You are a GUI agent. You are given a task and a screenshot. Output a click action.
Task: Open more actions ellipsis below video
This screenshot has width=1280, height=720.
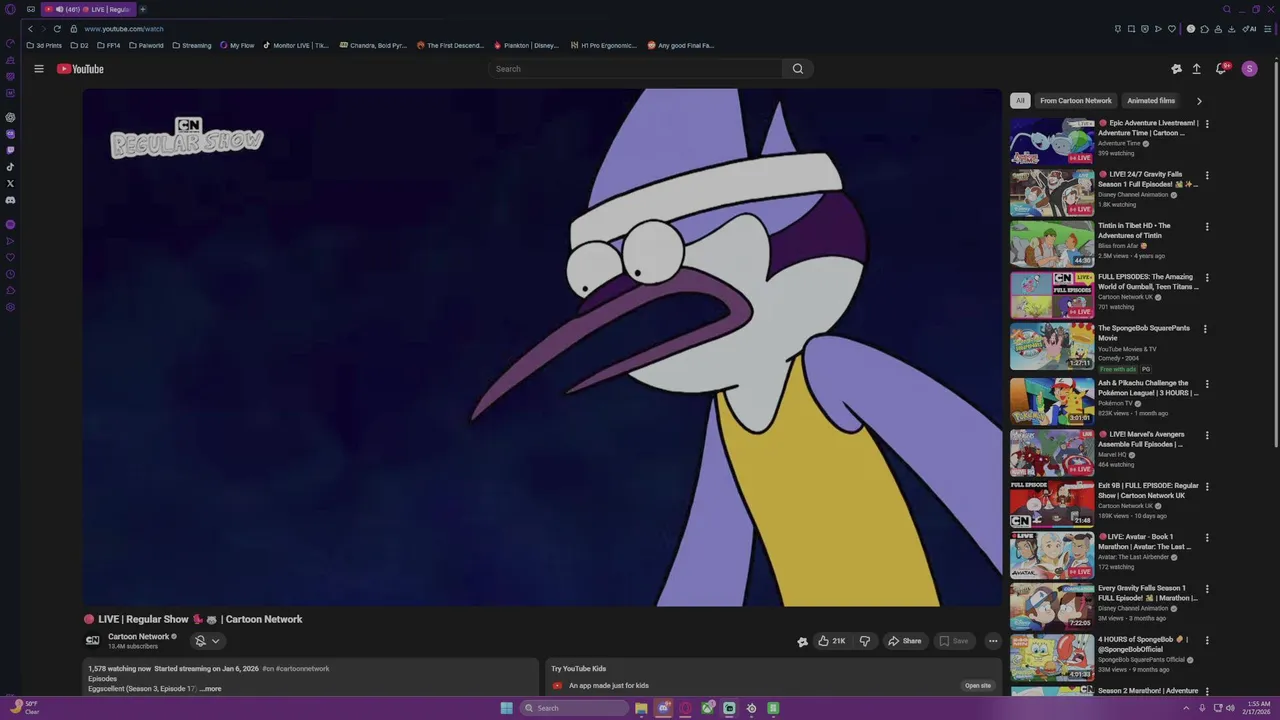(993, 641)
